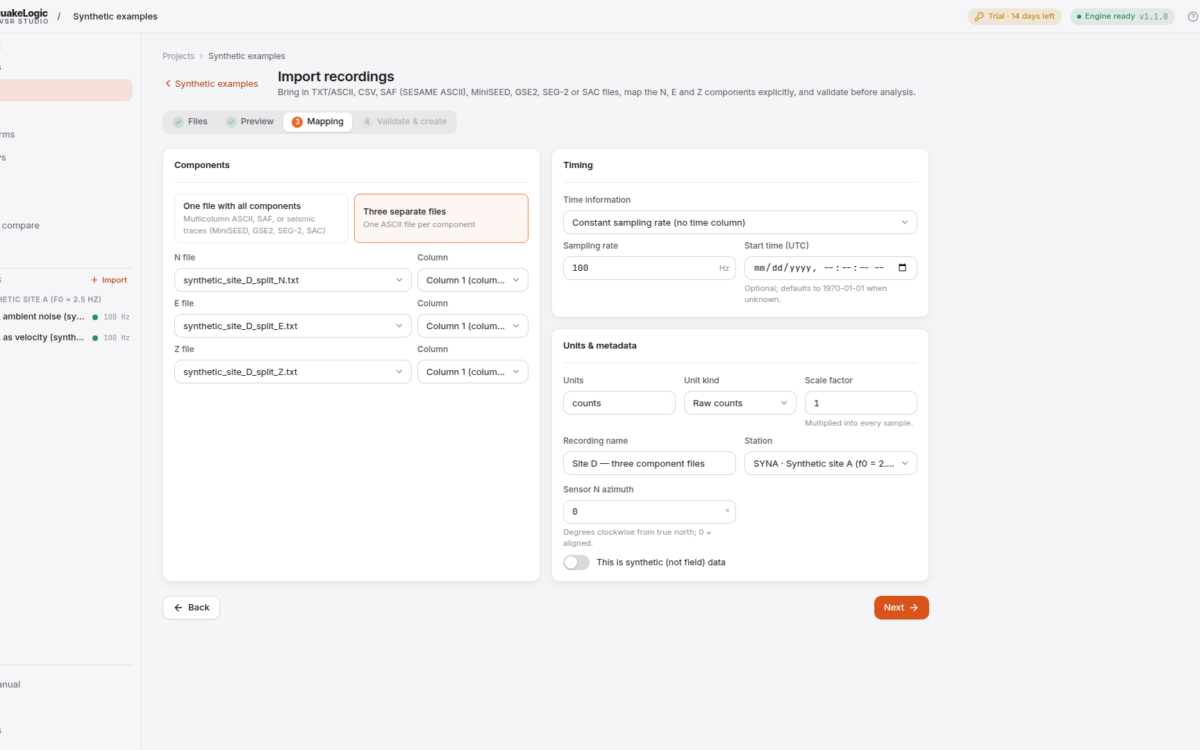Follow the orange Synthetic examples back link
Screen dimensions: 1200x750
tap(211, 84)
